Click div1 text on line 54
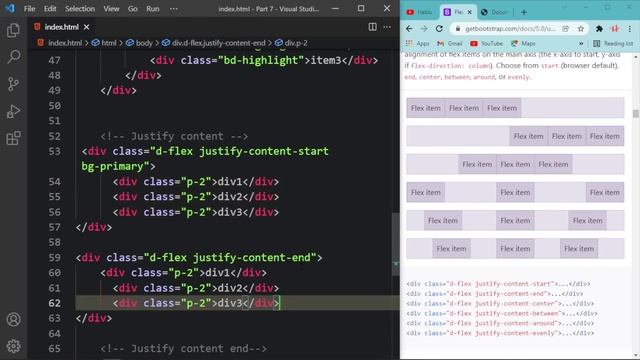The image size is (640, 360). (230, 182)
